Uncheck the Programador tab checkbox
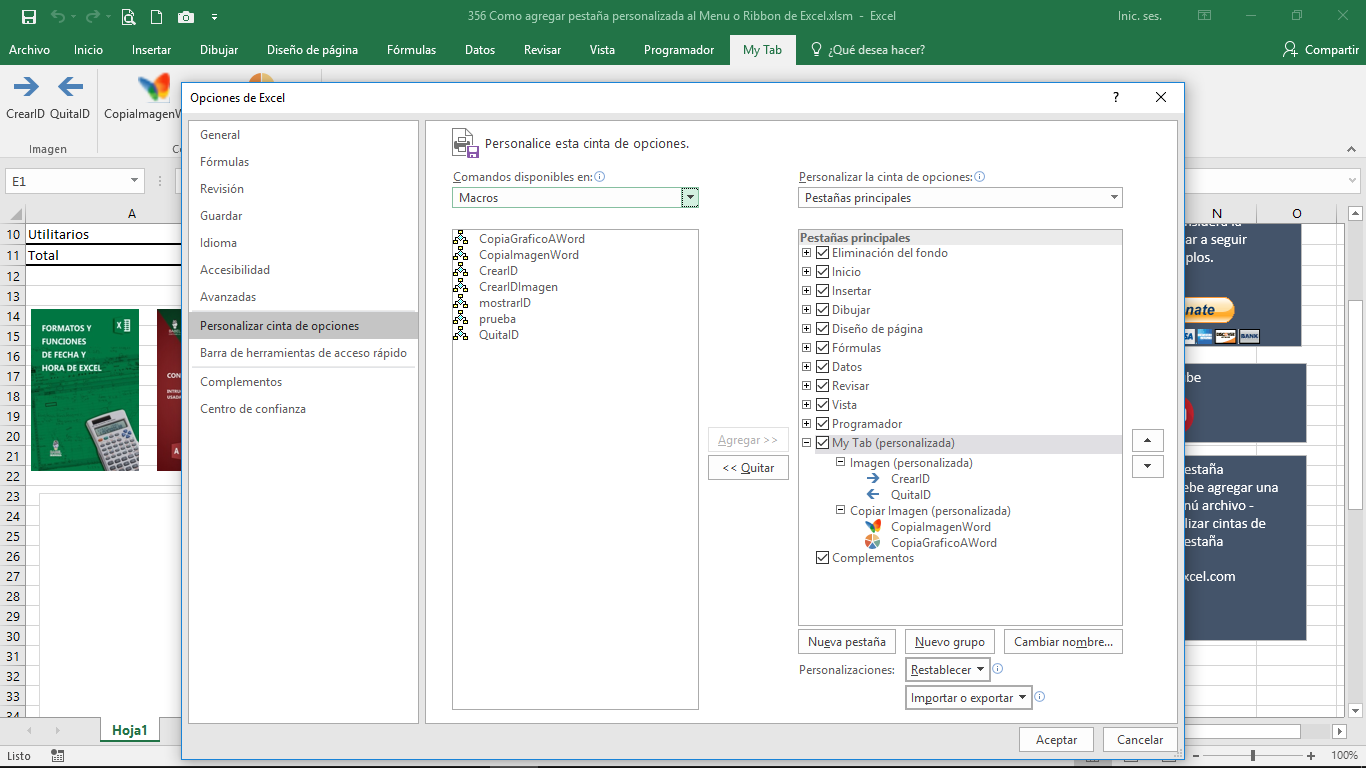Screen dimensions: 1366x768 point(823,424)
